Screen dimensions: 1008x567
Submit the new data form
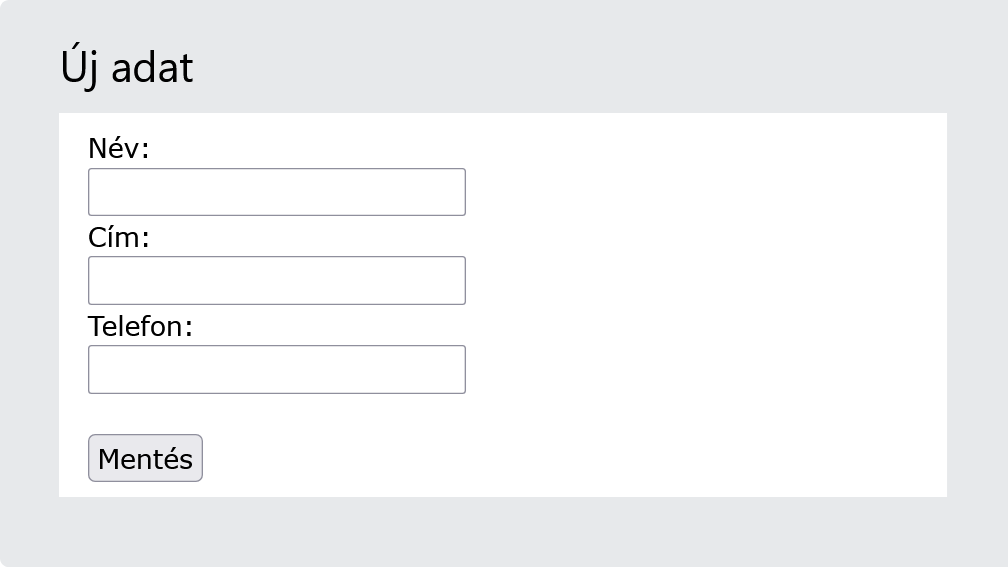[145, 458]
